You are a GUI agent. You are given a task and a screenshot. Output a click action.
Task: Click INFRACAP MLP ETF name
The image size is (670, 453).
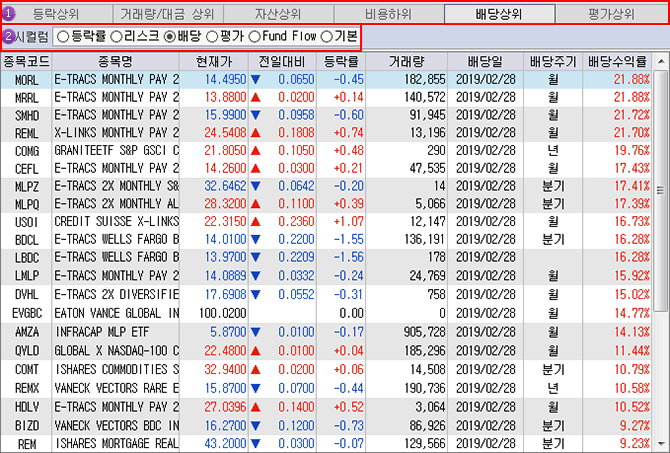[x=102, y=332]
